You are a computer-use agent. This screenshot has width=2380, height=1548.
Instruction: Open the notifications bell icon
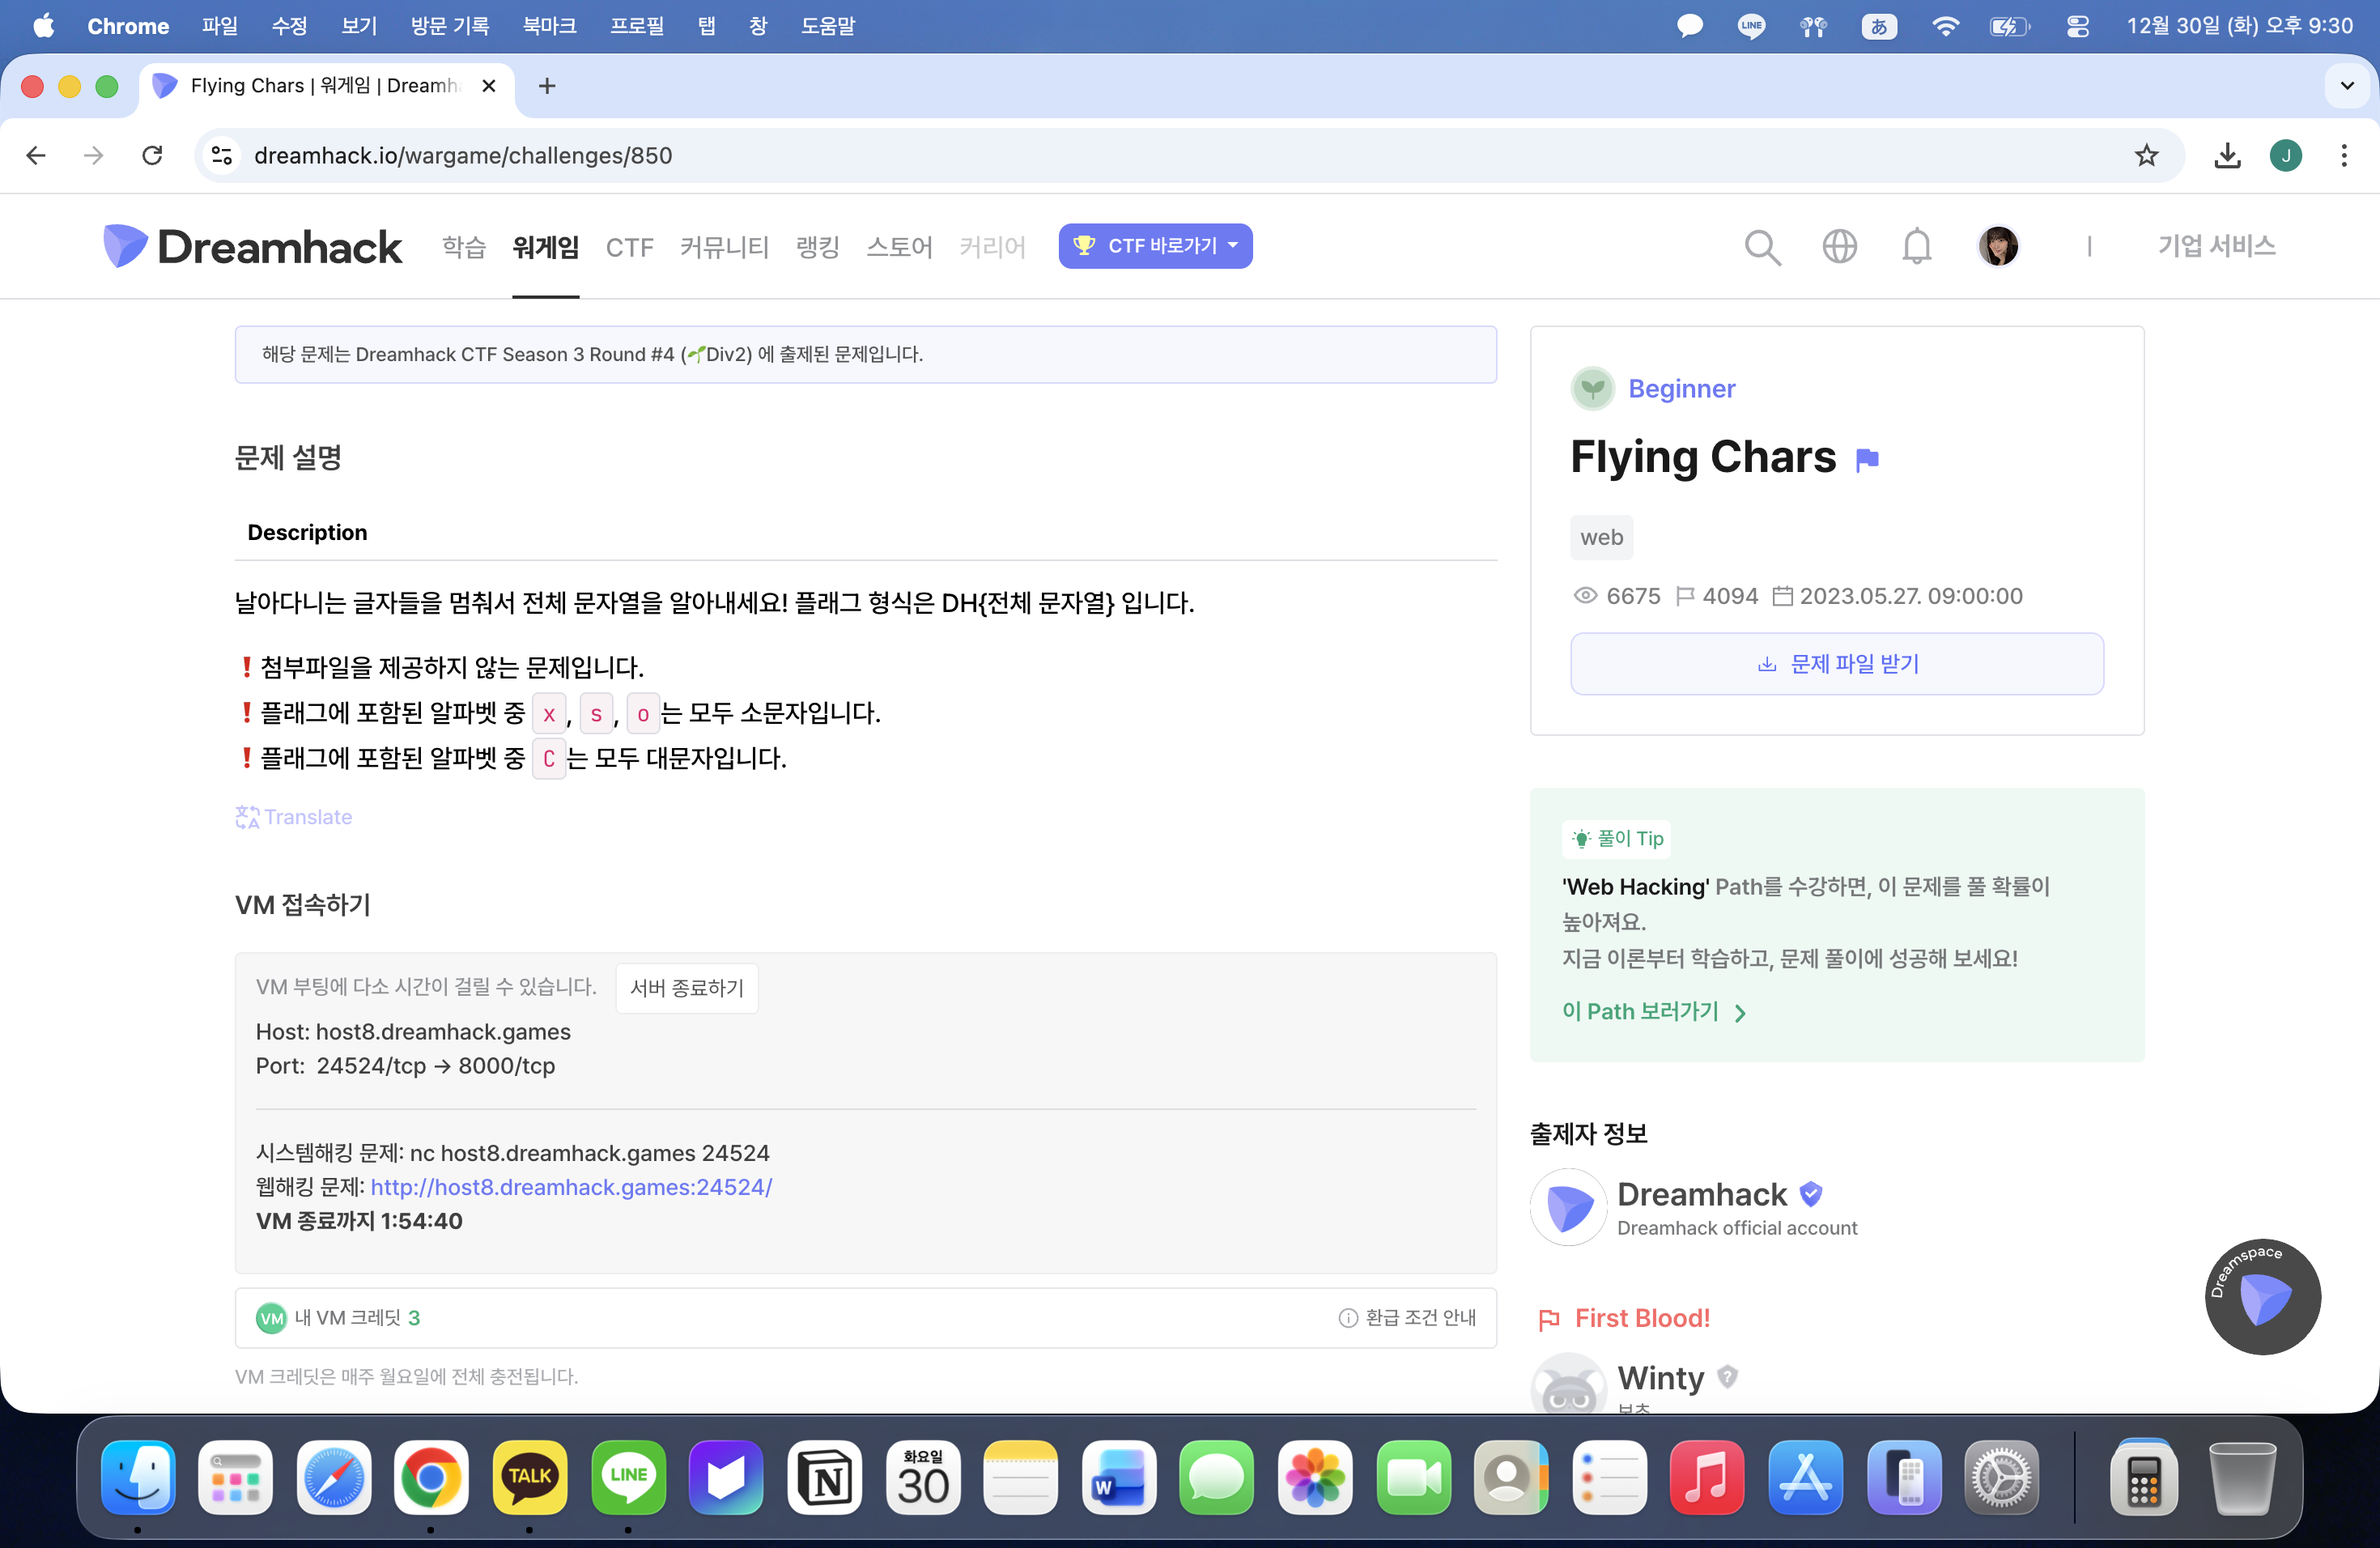tap(1916, 246)
